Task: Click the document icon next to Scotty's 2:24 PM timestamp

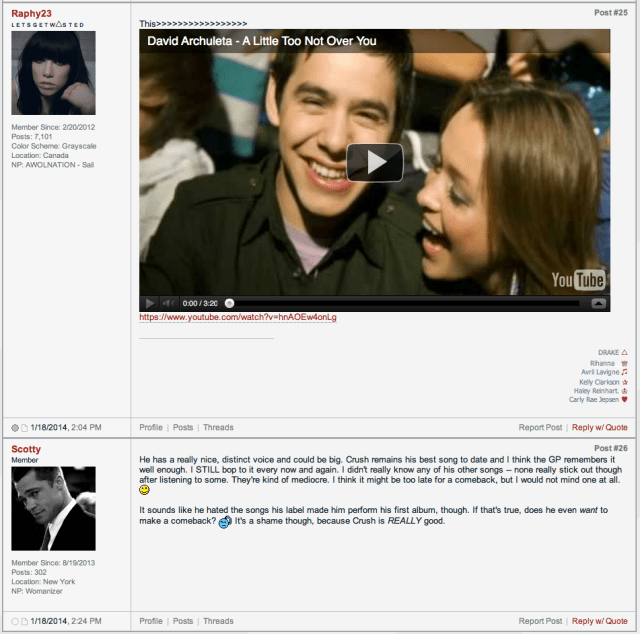Action: 25,621
